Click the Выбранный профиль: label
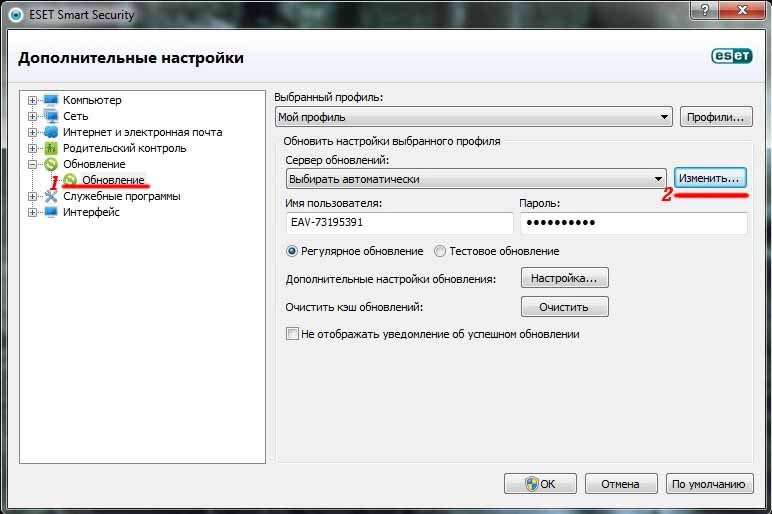 coord(328,97)
